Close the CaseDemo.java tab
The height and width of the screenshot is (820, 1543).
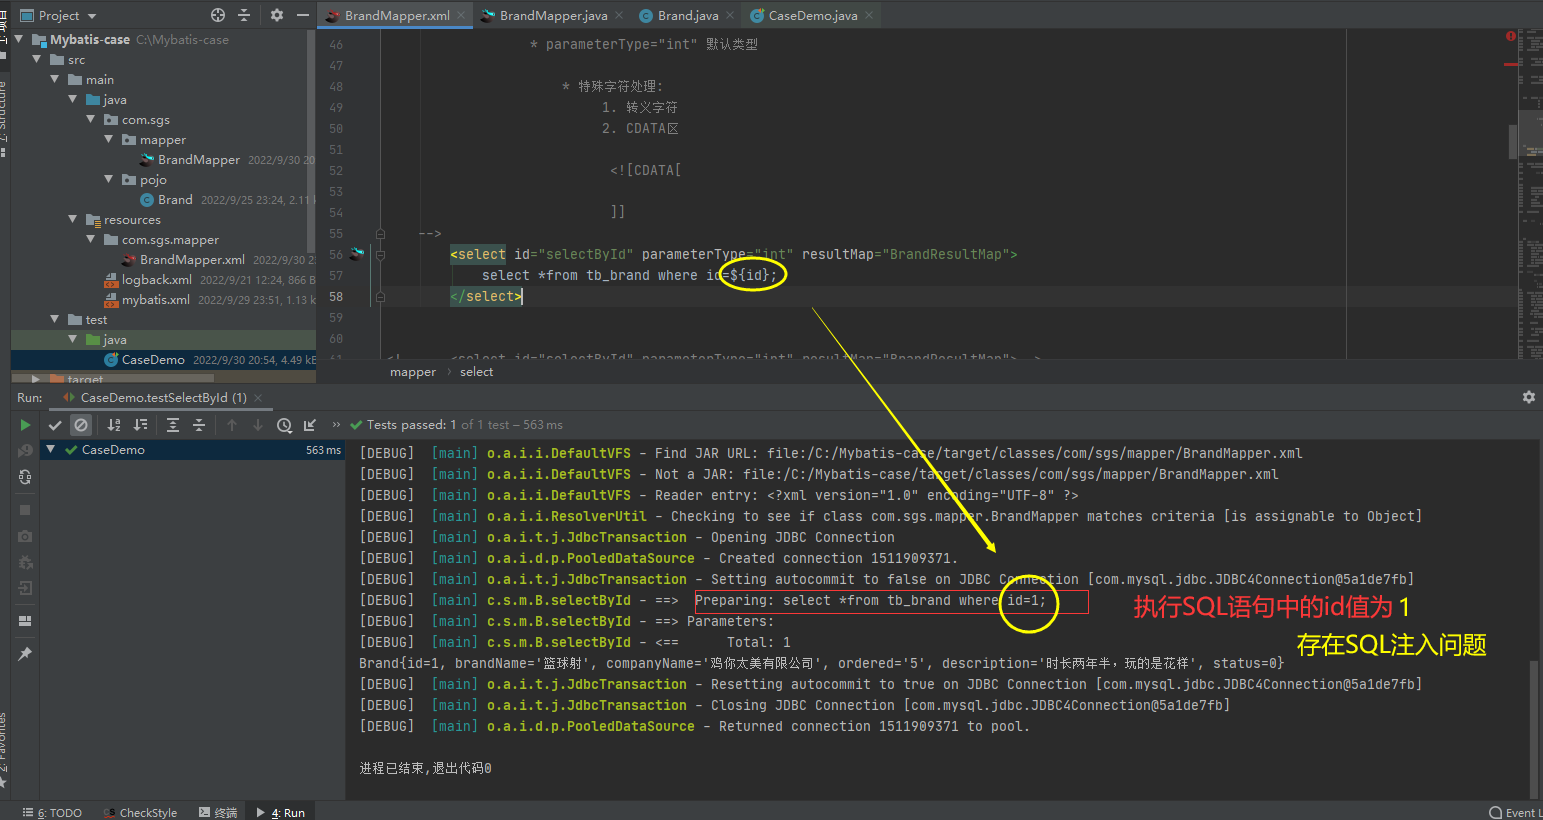coord(869,15)
